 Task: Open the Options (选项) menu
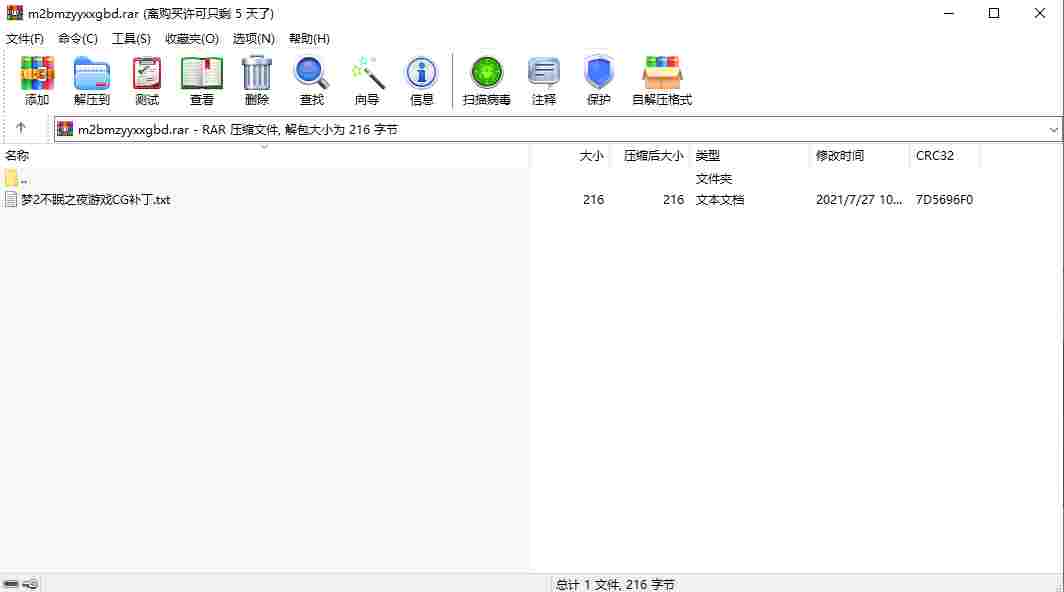pyautogui.click(x=254, y=39)
